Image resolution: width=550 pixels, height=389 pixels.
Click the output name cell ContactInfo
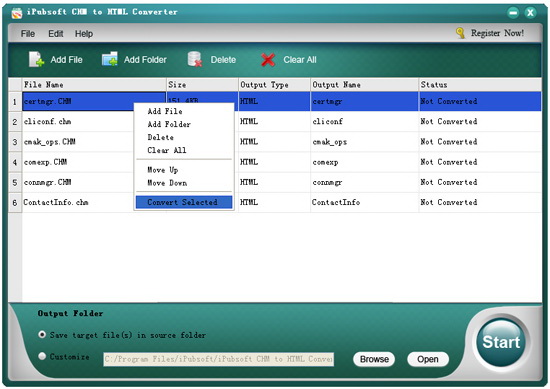[364, 202]
